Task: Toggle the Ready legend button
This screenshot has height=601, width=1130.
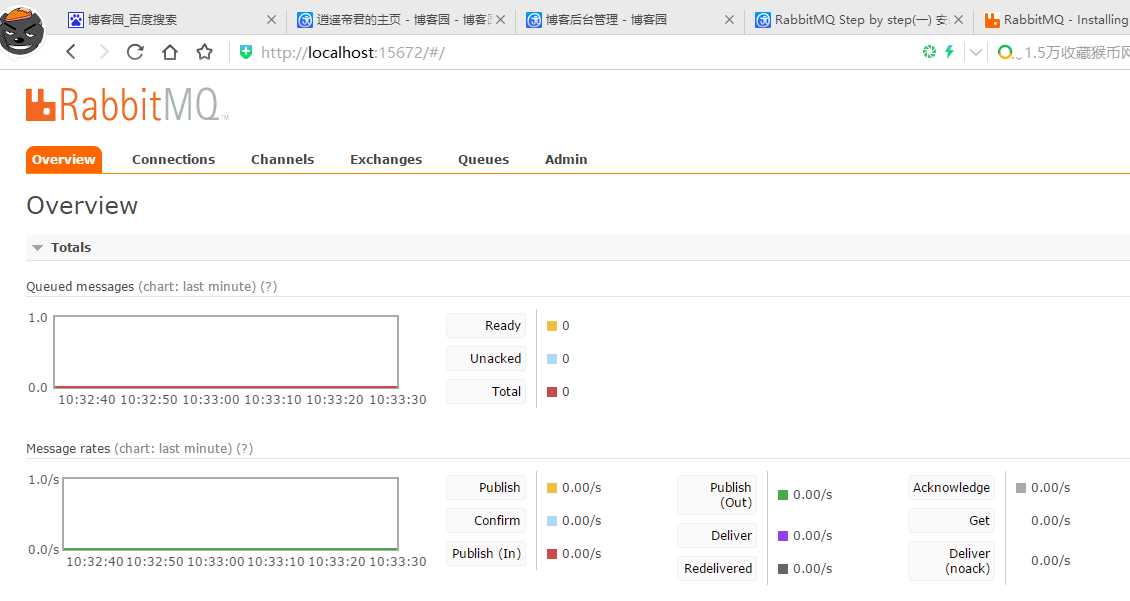Action: pyautogui.click(x=486, y=326)
